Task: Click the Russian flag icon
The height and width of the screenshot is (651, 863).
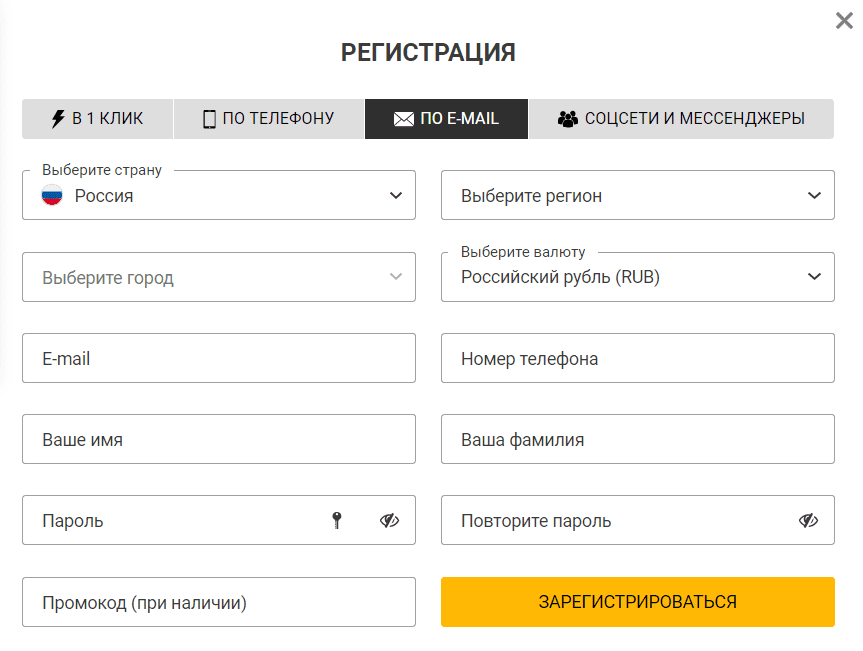Action: (52, 196)
